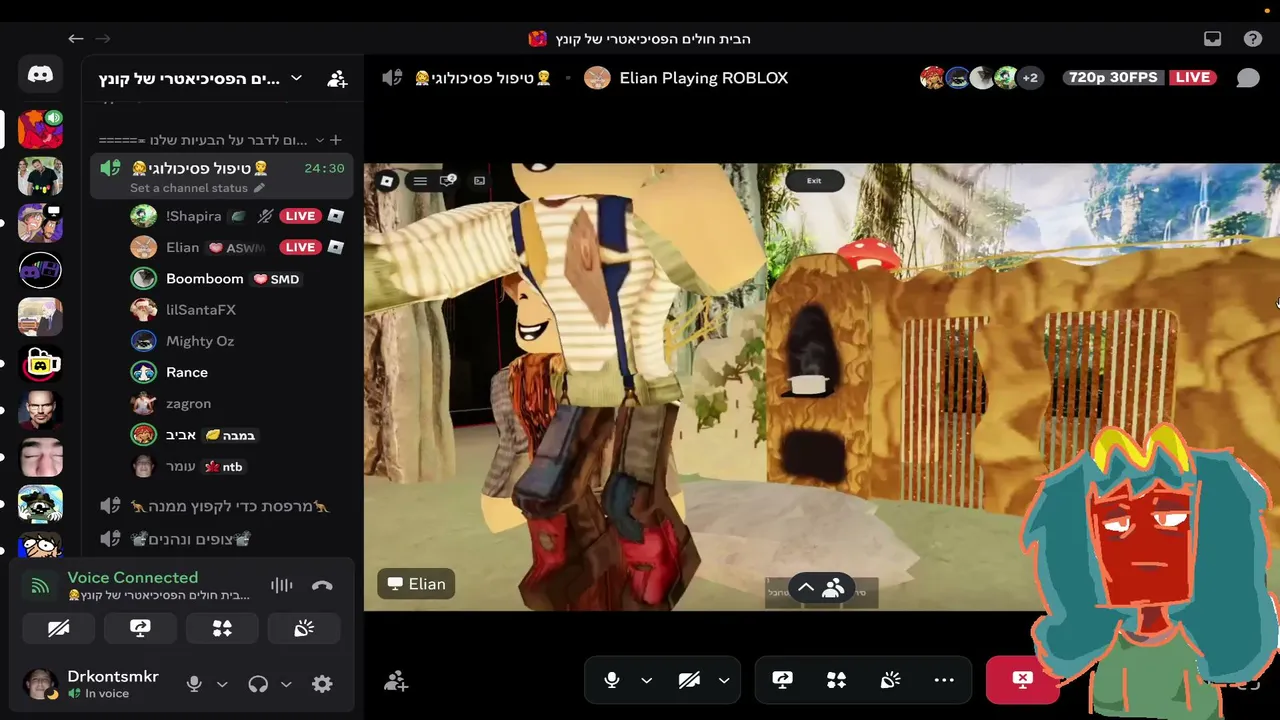Open the server with speaker badge icon
This screenshot has height=720, width=1280.
tap(40, 130)
